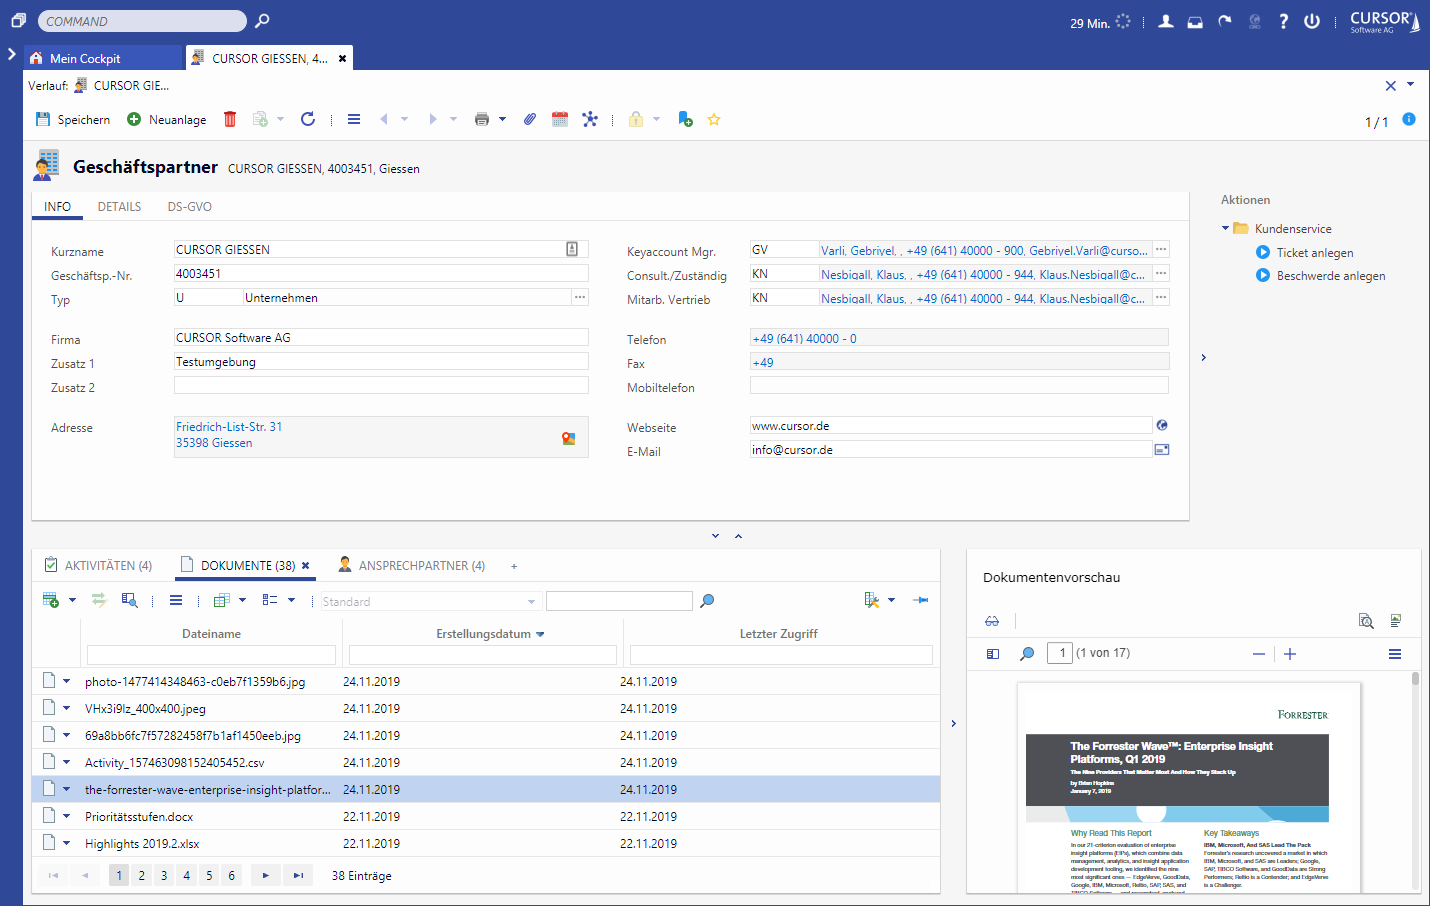Click the red trash delete icon
Screen dimensions: 1430x906
pos(230,119)
